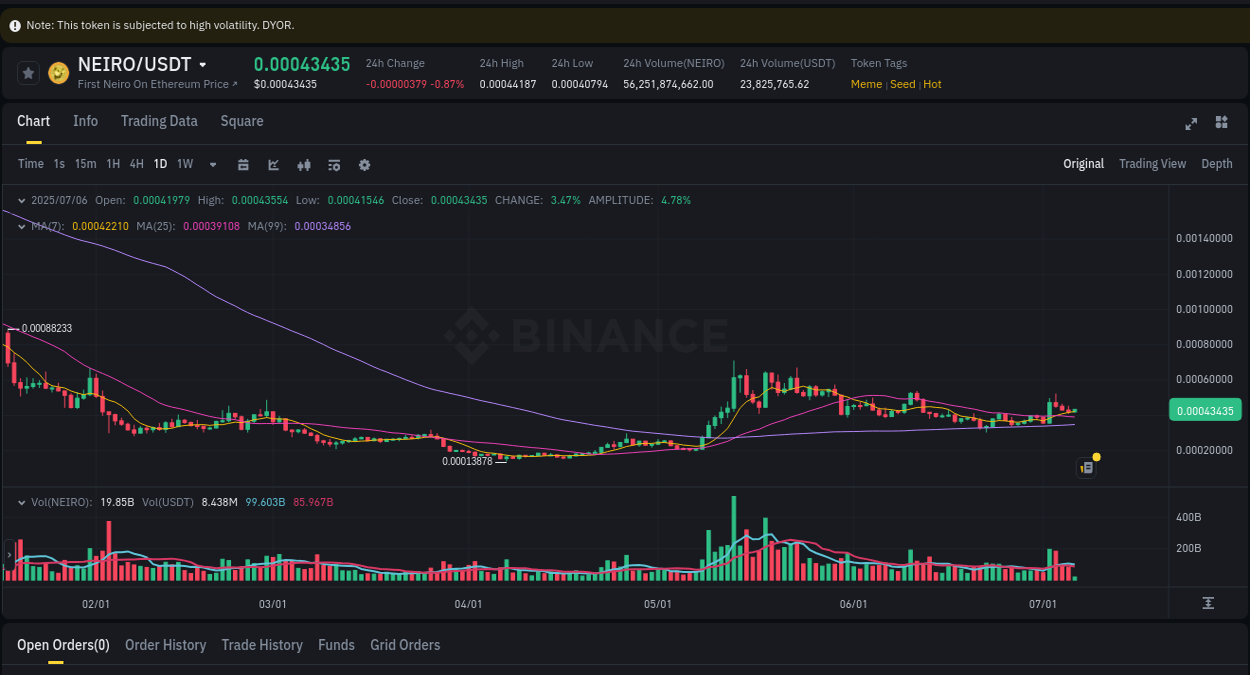The width and height of the screenshot is (1250, 675).
Task: Click the chart settings gear icon
Action: coord(364,164)
